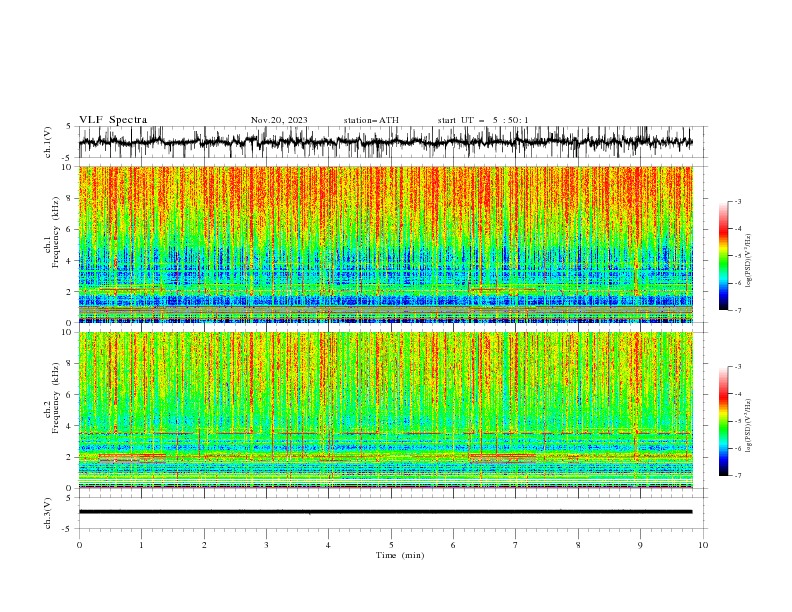Click the "ch.3(V)" axis label
The image size is (792, 612).
(48, 513)
